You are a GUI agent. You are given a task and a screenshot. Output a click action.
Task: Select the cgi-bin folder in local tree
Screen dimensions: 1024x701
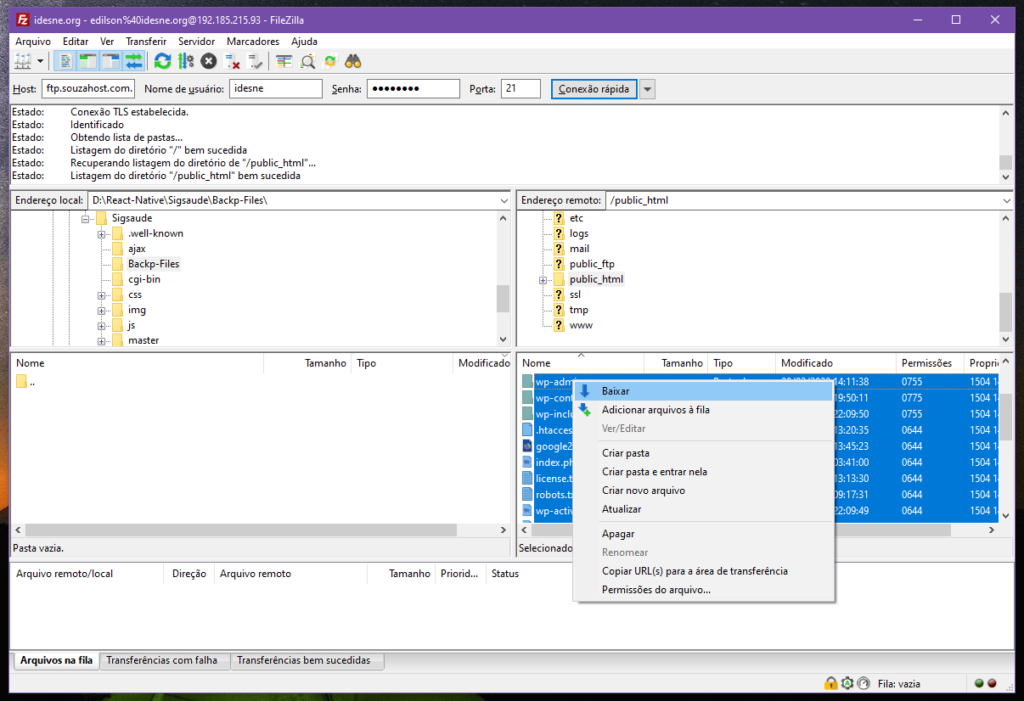click(144, 279)
